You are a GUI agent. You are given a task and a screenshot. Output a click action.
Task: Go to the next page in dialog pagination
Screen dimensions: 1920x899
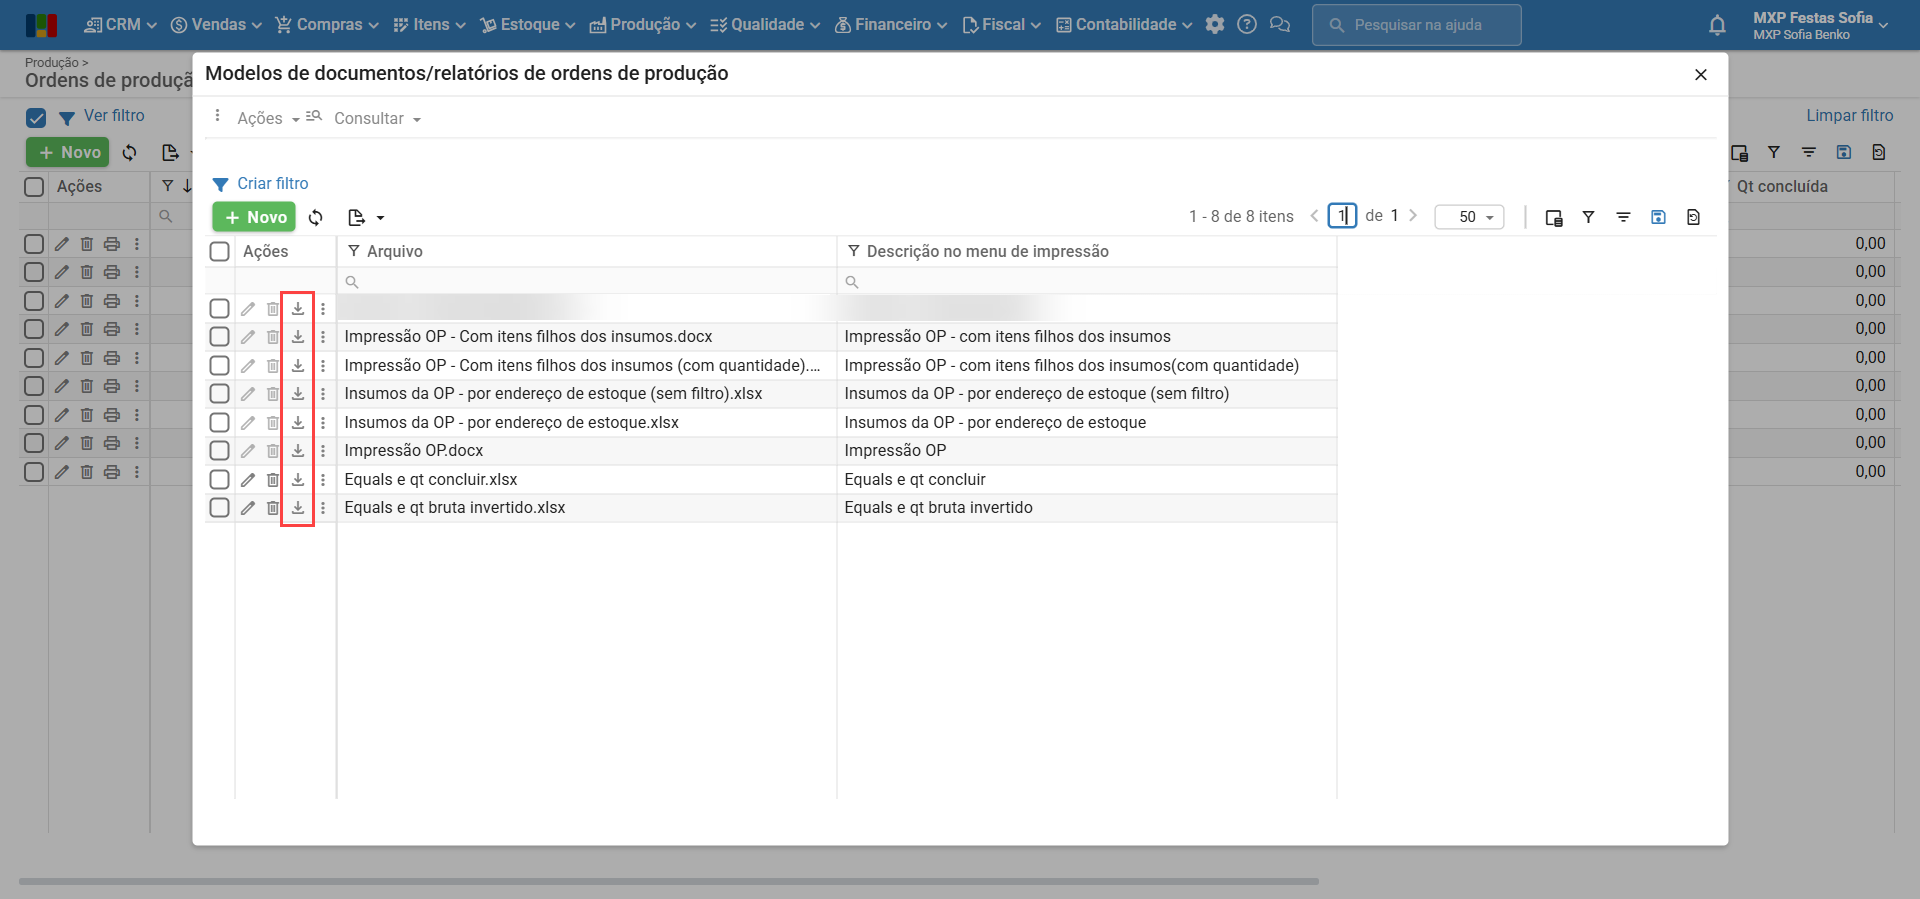click(1413, 216)
